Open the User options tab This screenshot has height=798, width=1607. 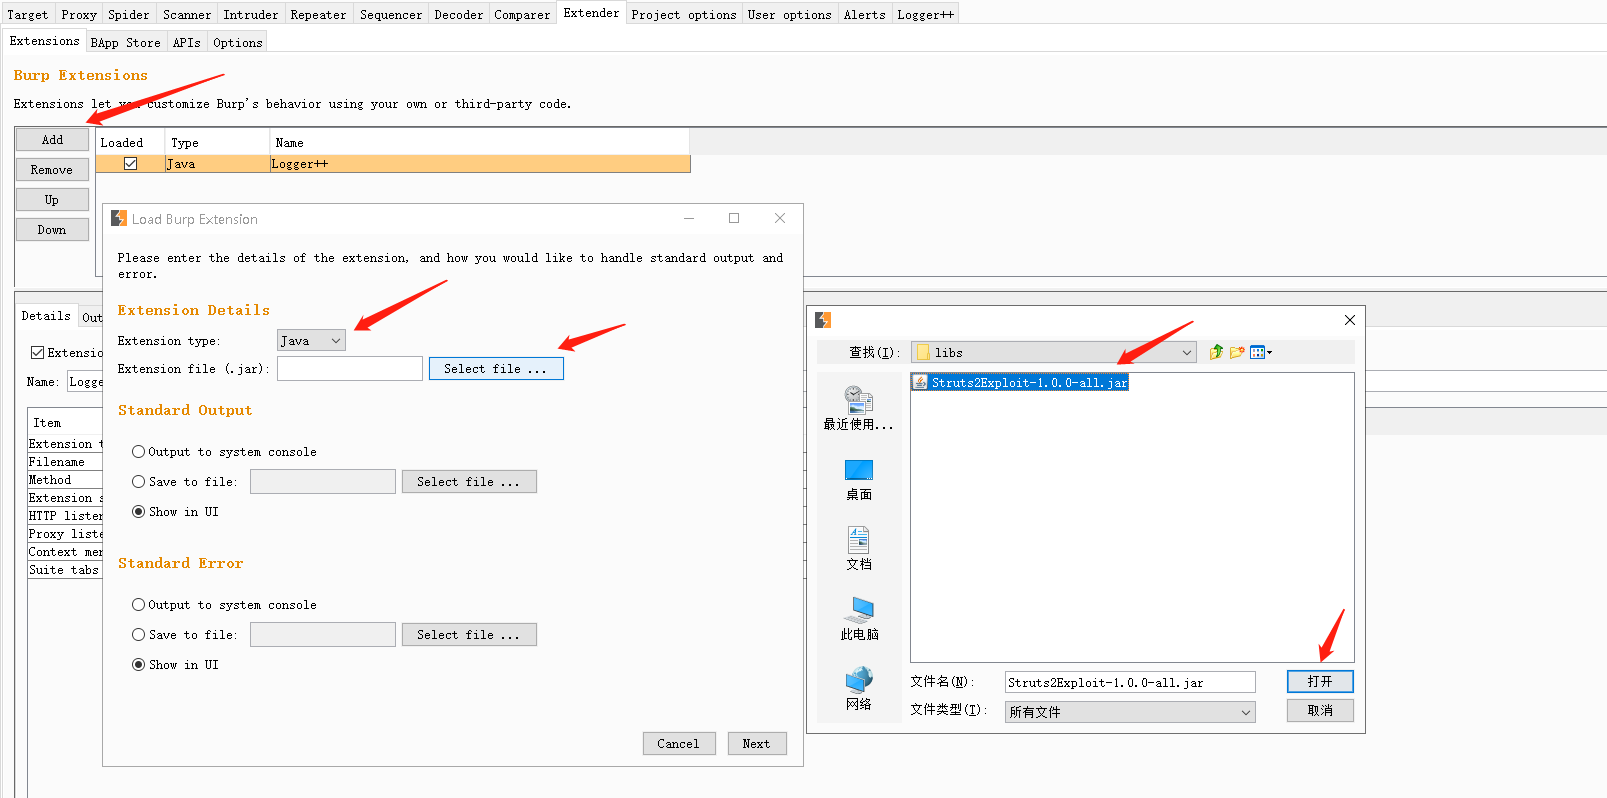tap(790, 14)
